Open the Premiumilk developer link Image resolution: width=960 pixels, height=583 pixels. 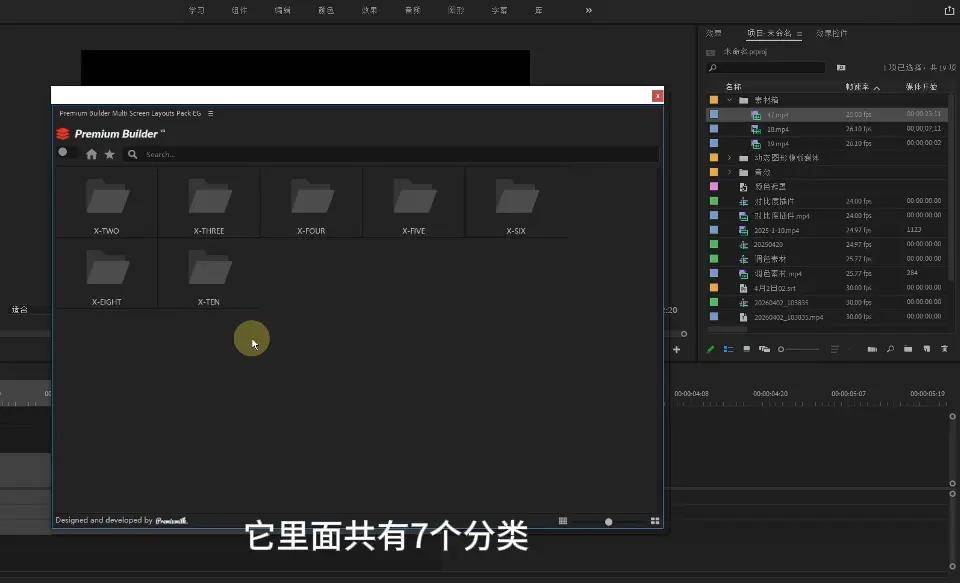171,521
